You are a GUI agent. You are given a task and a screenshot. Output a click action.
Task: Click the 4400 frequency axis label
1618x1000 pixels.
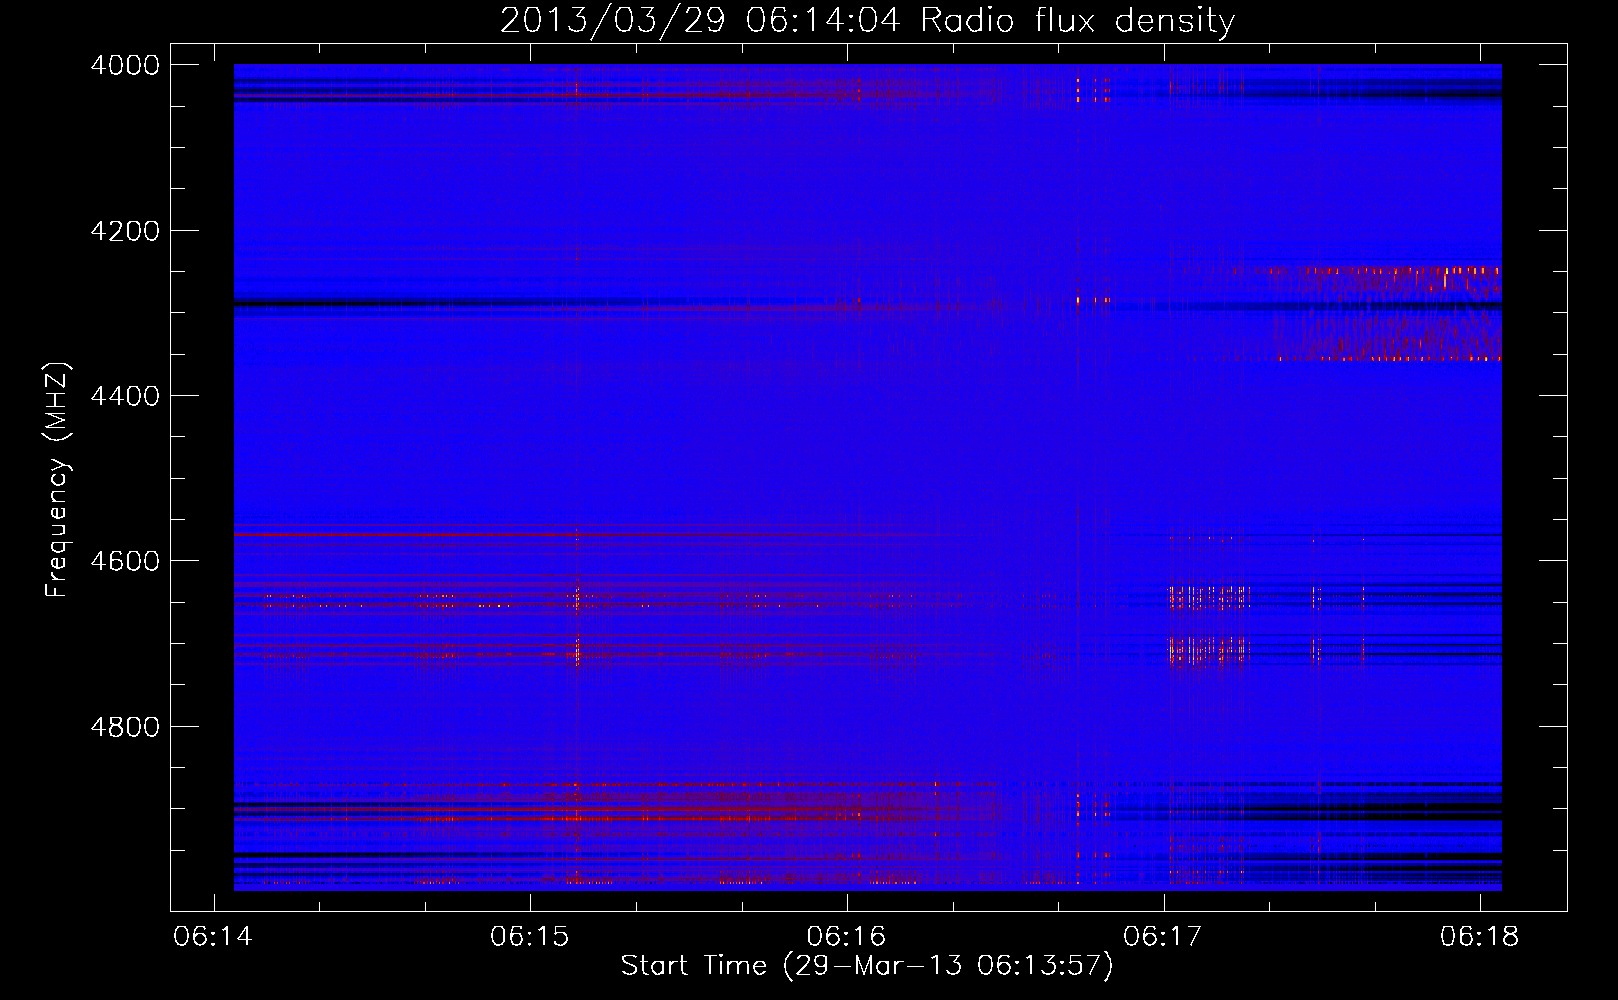coord(125,396)
